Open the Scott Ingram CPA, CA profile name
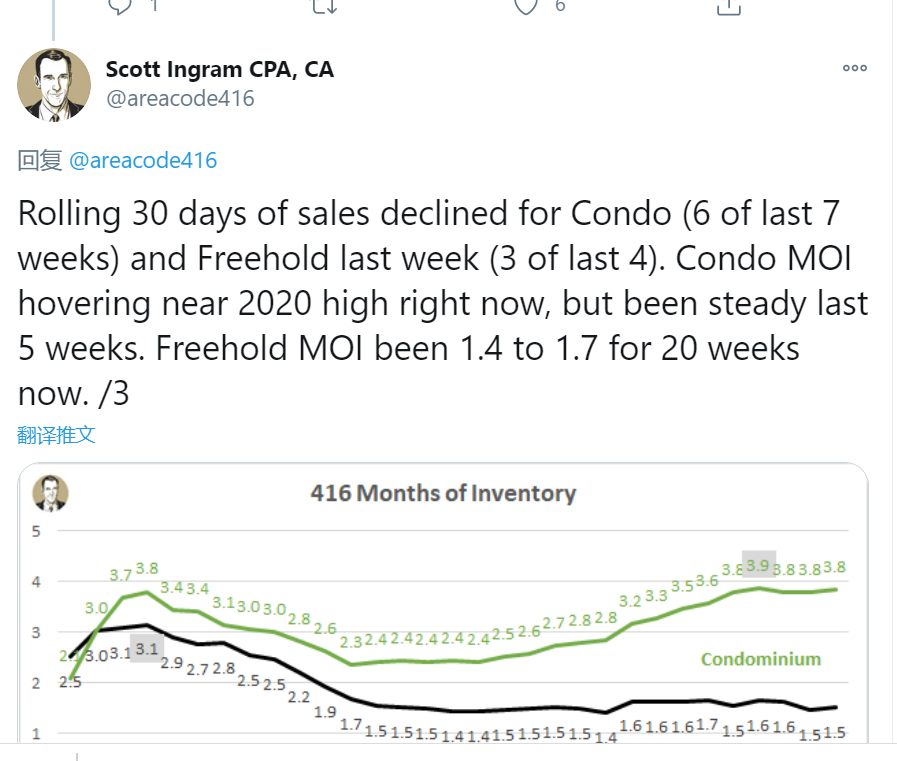The image size is (897, 761). pos(220,70)
